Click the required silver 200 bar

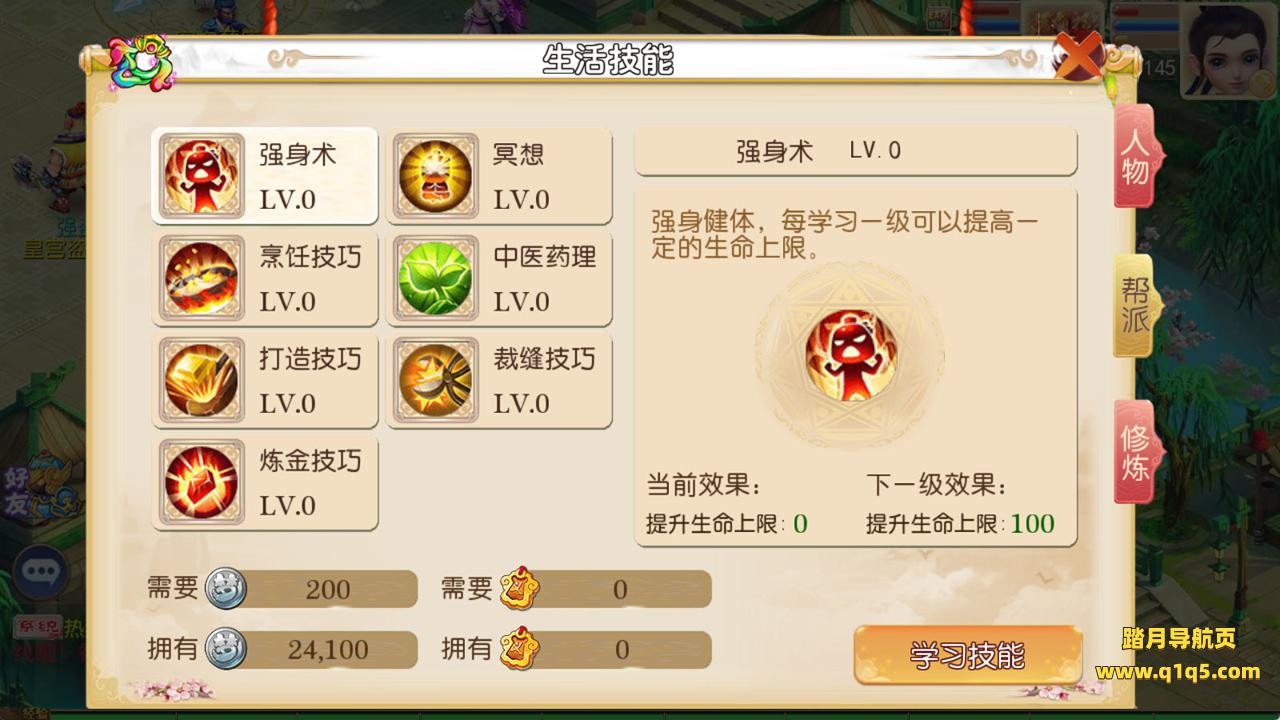pyautogui.click(x=327, y=589)
